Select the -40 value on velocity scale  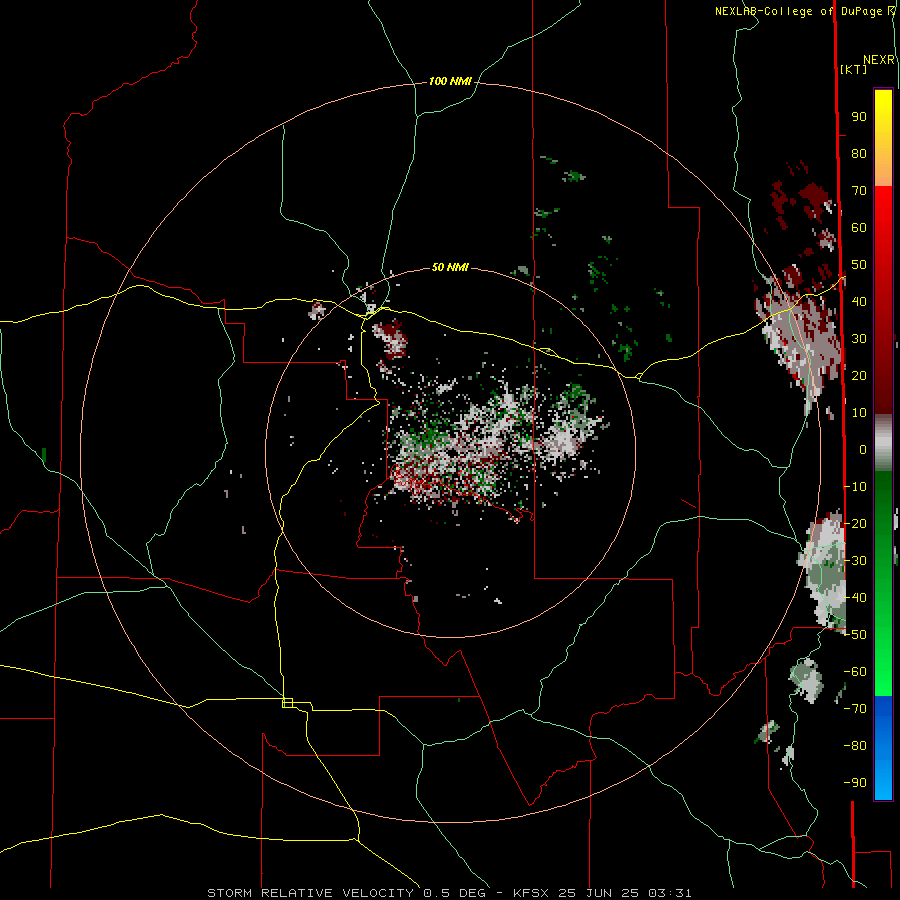(855, 598)
